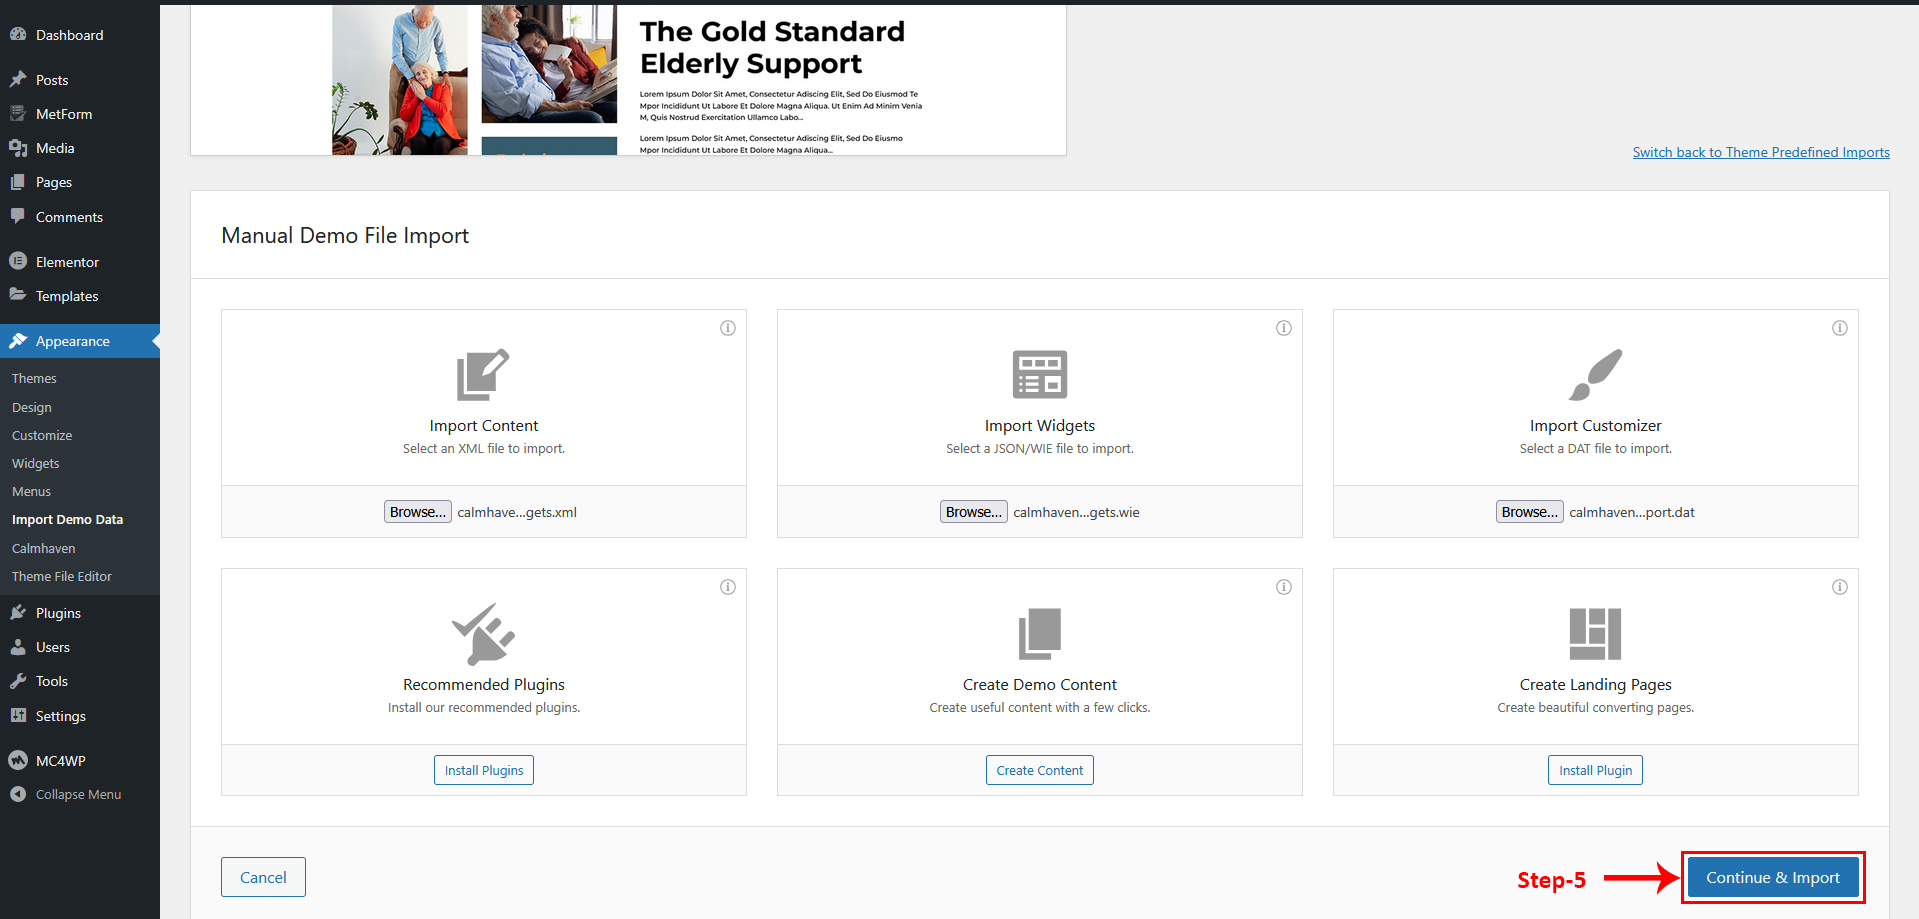
Task: Click the info icon on Import Customizer card
Action: pos(1840,328)
